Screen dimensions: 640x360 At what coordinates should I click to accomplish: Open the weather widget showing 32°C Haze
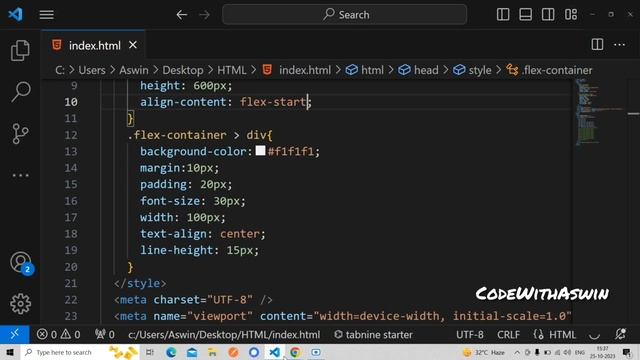point(484,352)
